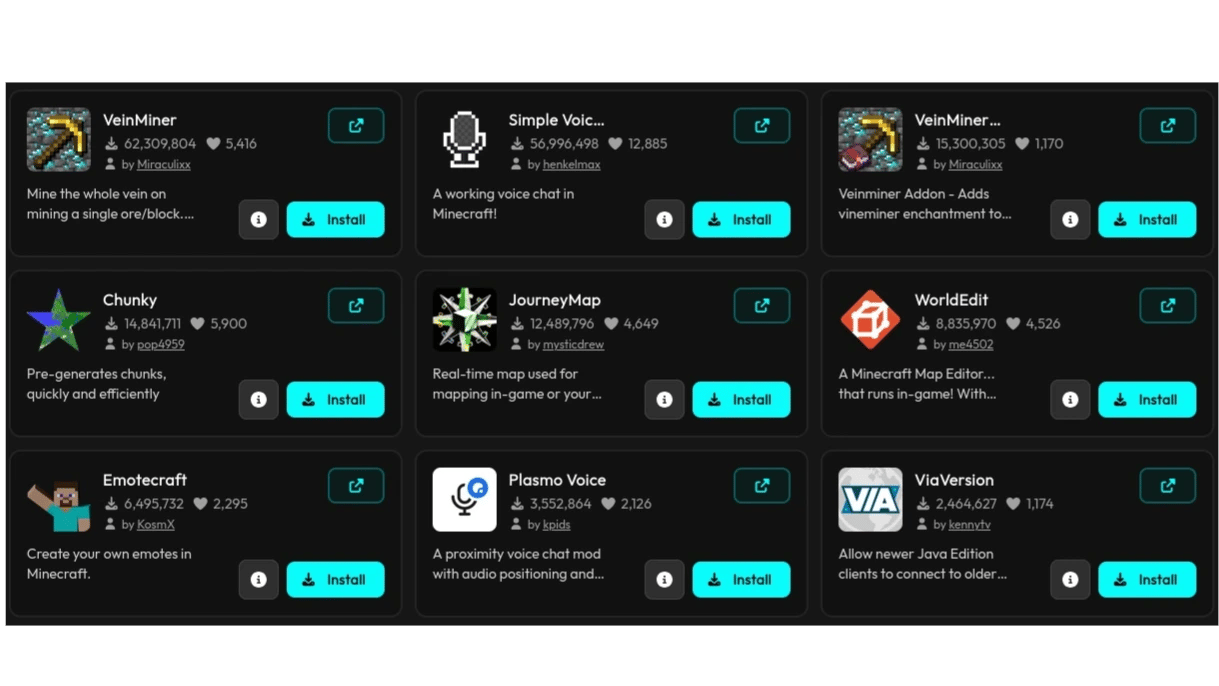This screenshot has width=1219, height=686.
Task: Show info for Chunky
Action: (x=259, y=400)
